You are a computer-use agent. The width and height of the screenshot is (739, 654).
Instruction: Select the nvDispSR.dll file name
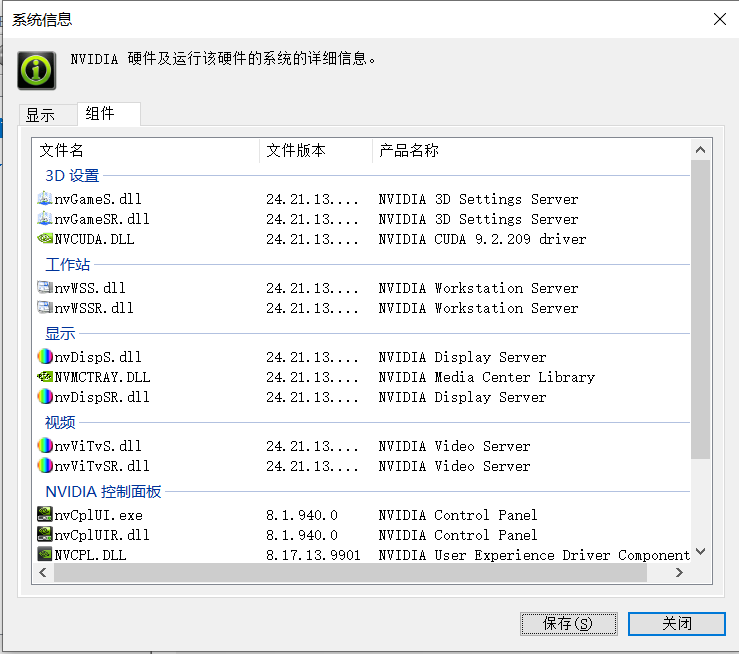[x=102, y=397]
